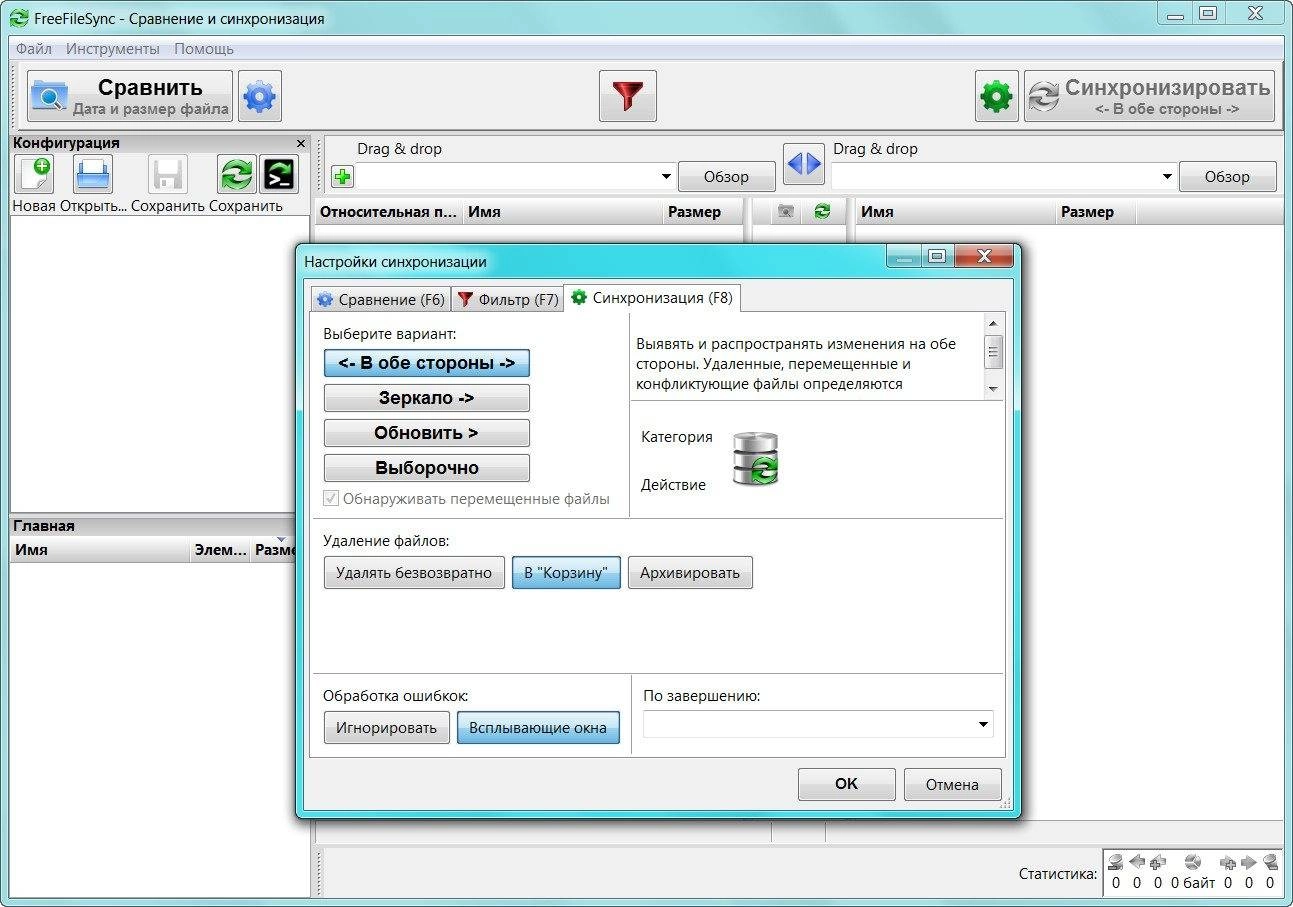Viewport: 1293px width, 907px height.
Task: Open a configuration file with Открыть icon
Action: click(x=93, y=174)
